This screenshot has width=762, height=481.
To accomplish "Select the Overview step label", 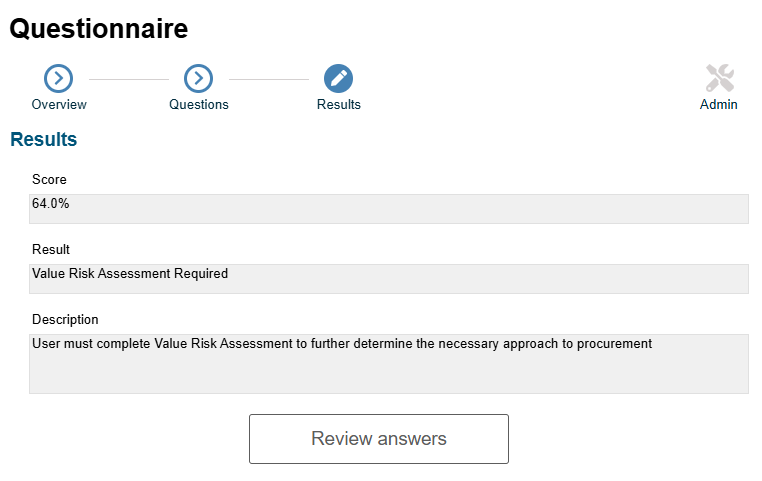I will [59, 104].
